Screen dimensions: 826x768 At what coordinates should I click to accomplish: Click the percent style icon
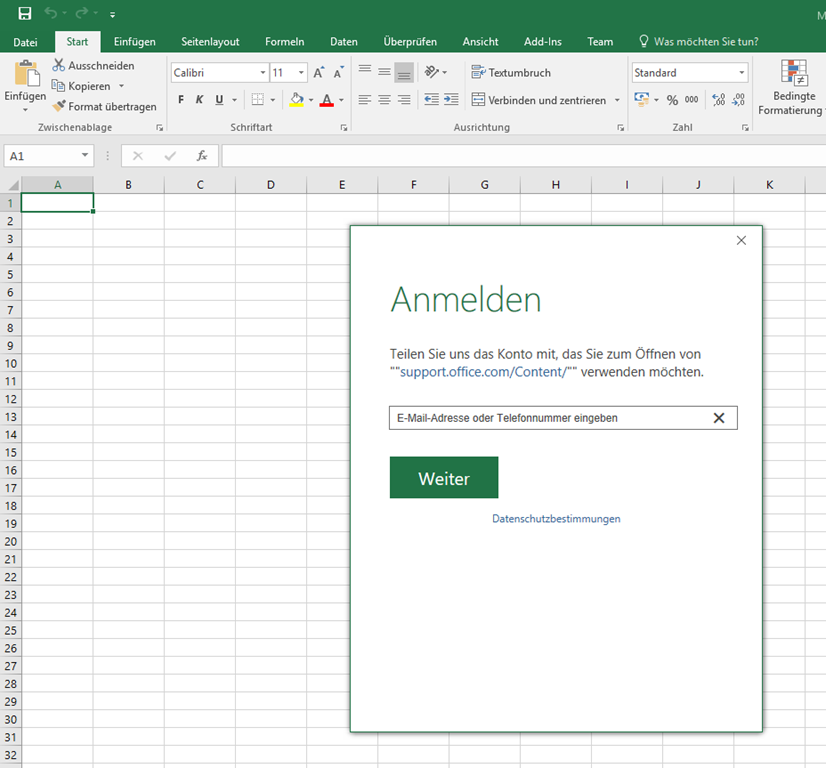click(x=672, y=100)
